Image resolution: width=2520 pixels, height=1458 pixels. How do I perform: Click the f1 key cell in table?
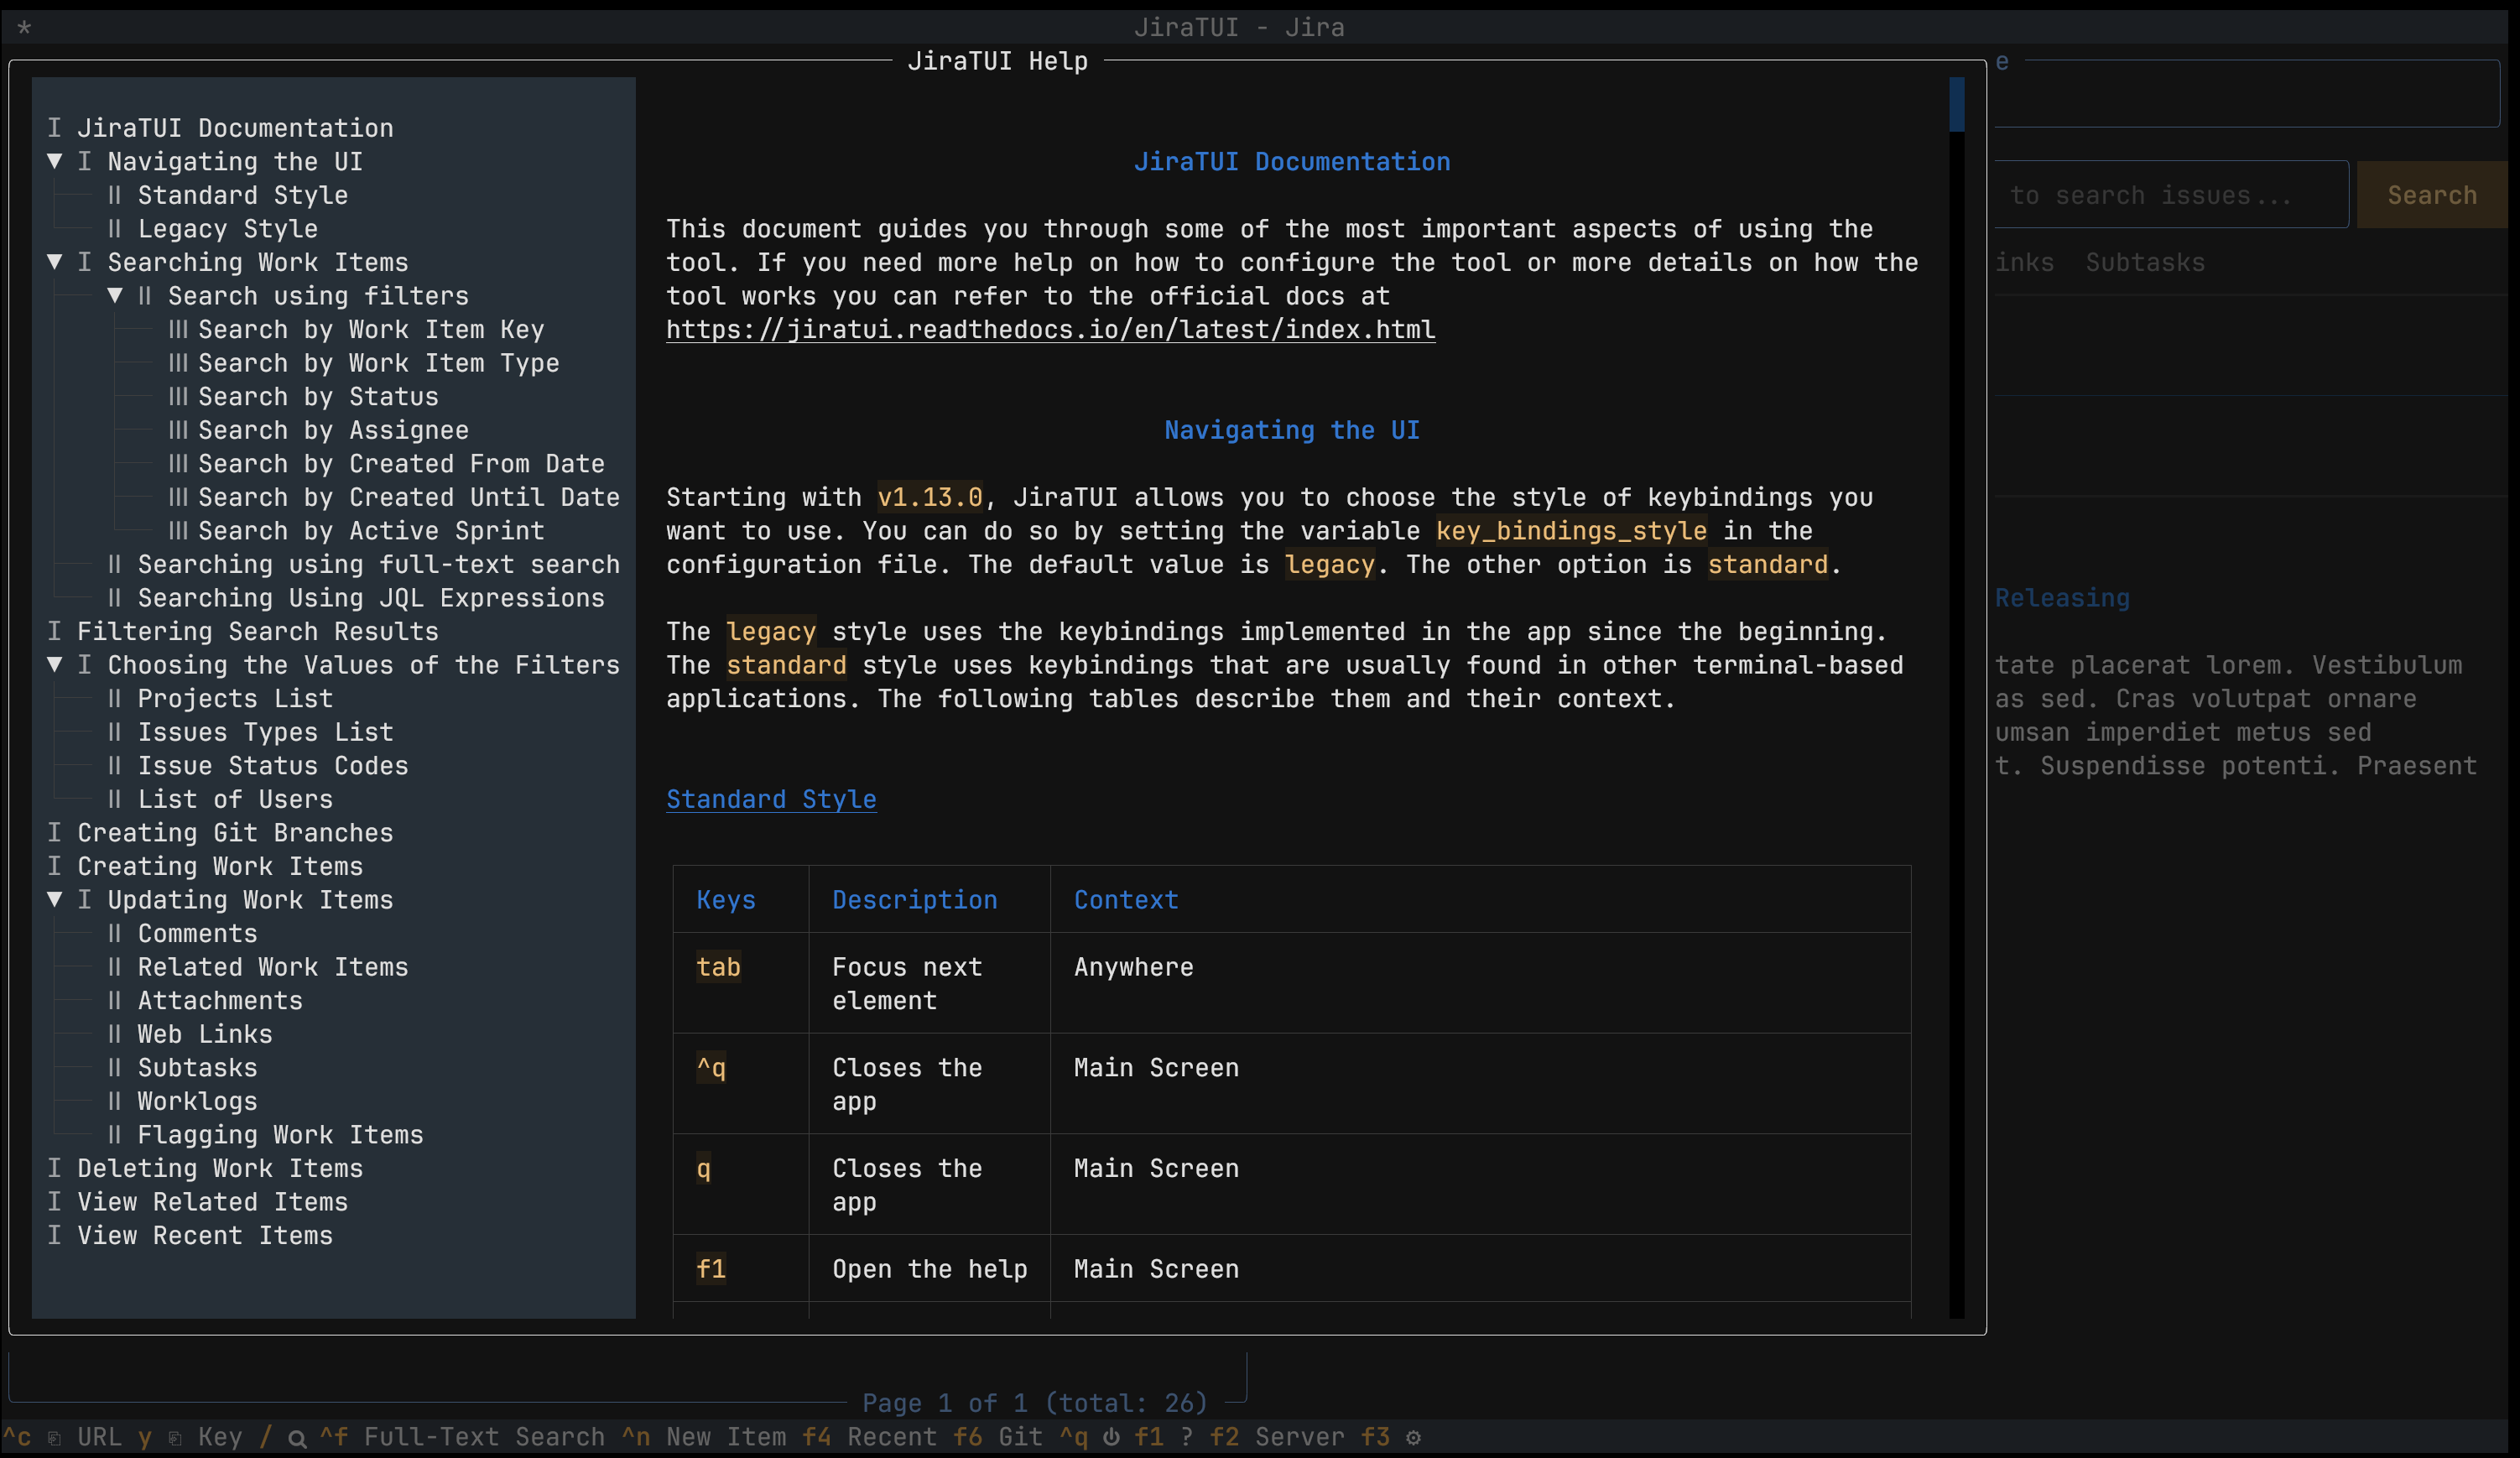711,1268
